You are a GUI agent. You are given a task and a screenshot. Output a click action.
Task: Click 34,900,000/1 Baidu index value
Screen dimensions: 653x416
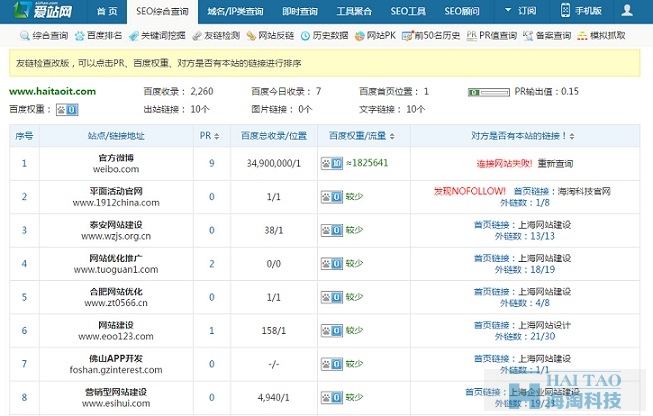tap(274, 163)
